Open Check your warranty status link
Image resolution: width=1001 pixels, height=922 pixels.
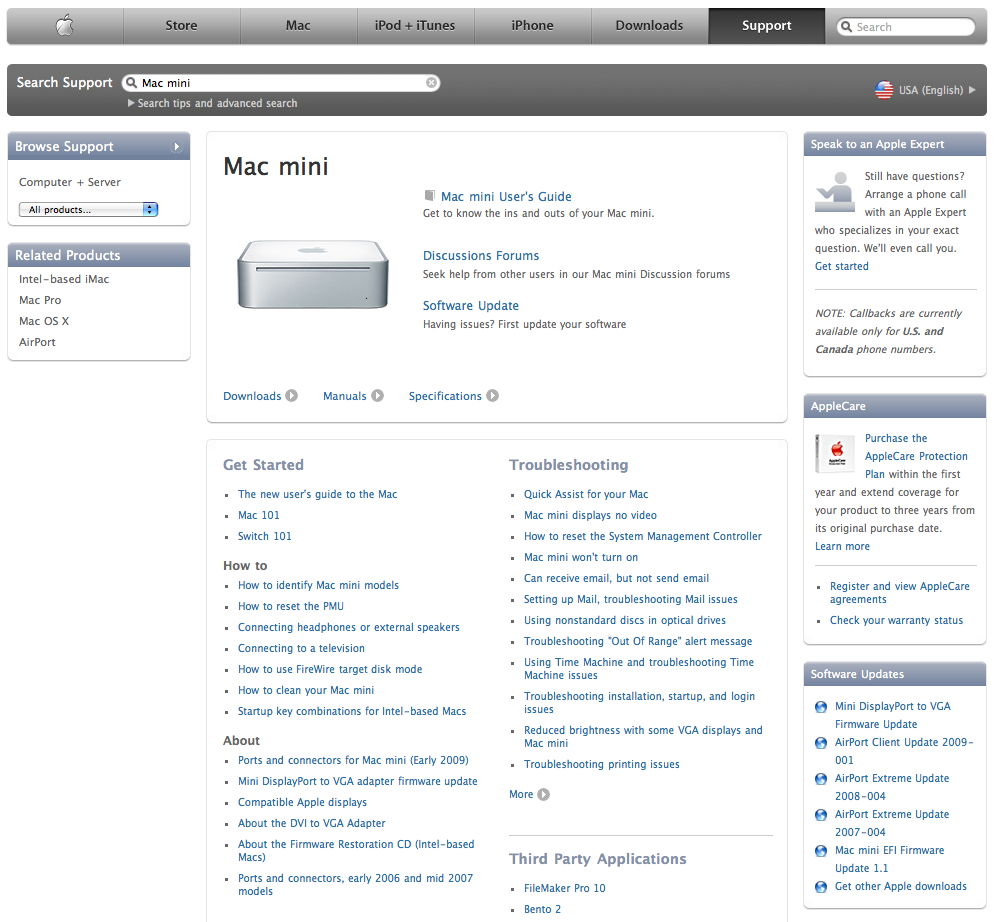click(x=896, y=620)
